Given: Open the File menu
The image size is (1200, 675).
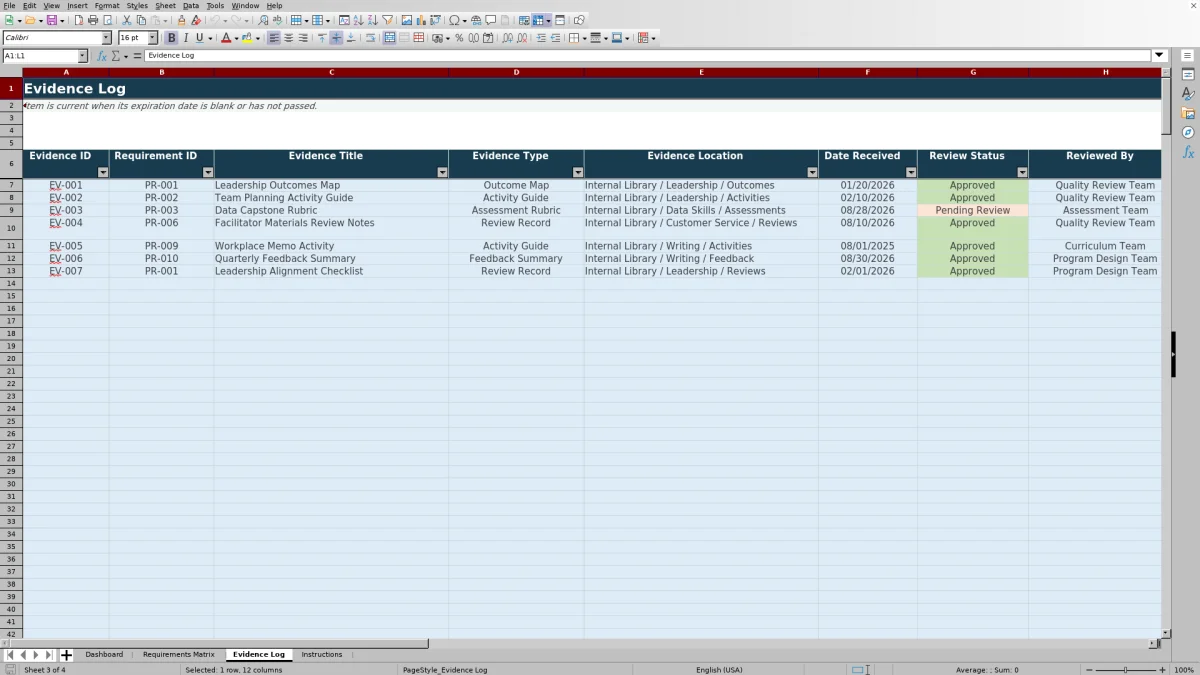Looking at the screenshot, I should [x=9, y=6].
